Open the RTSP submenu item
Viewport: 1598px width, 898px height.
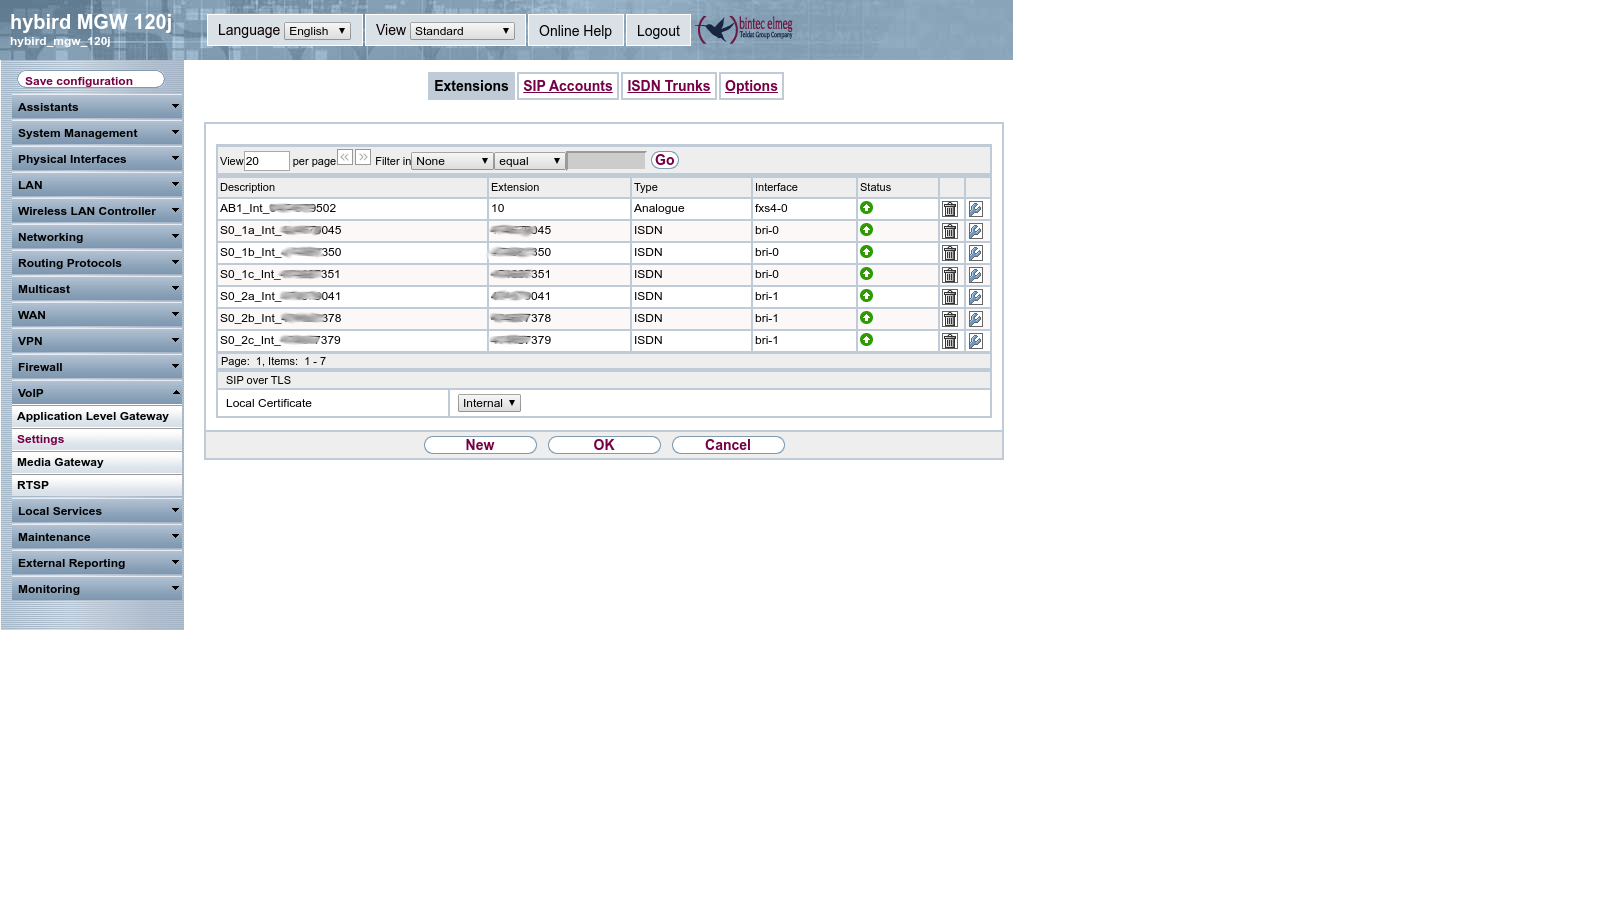[97, 485]
